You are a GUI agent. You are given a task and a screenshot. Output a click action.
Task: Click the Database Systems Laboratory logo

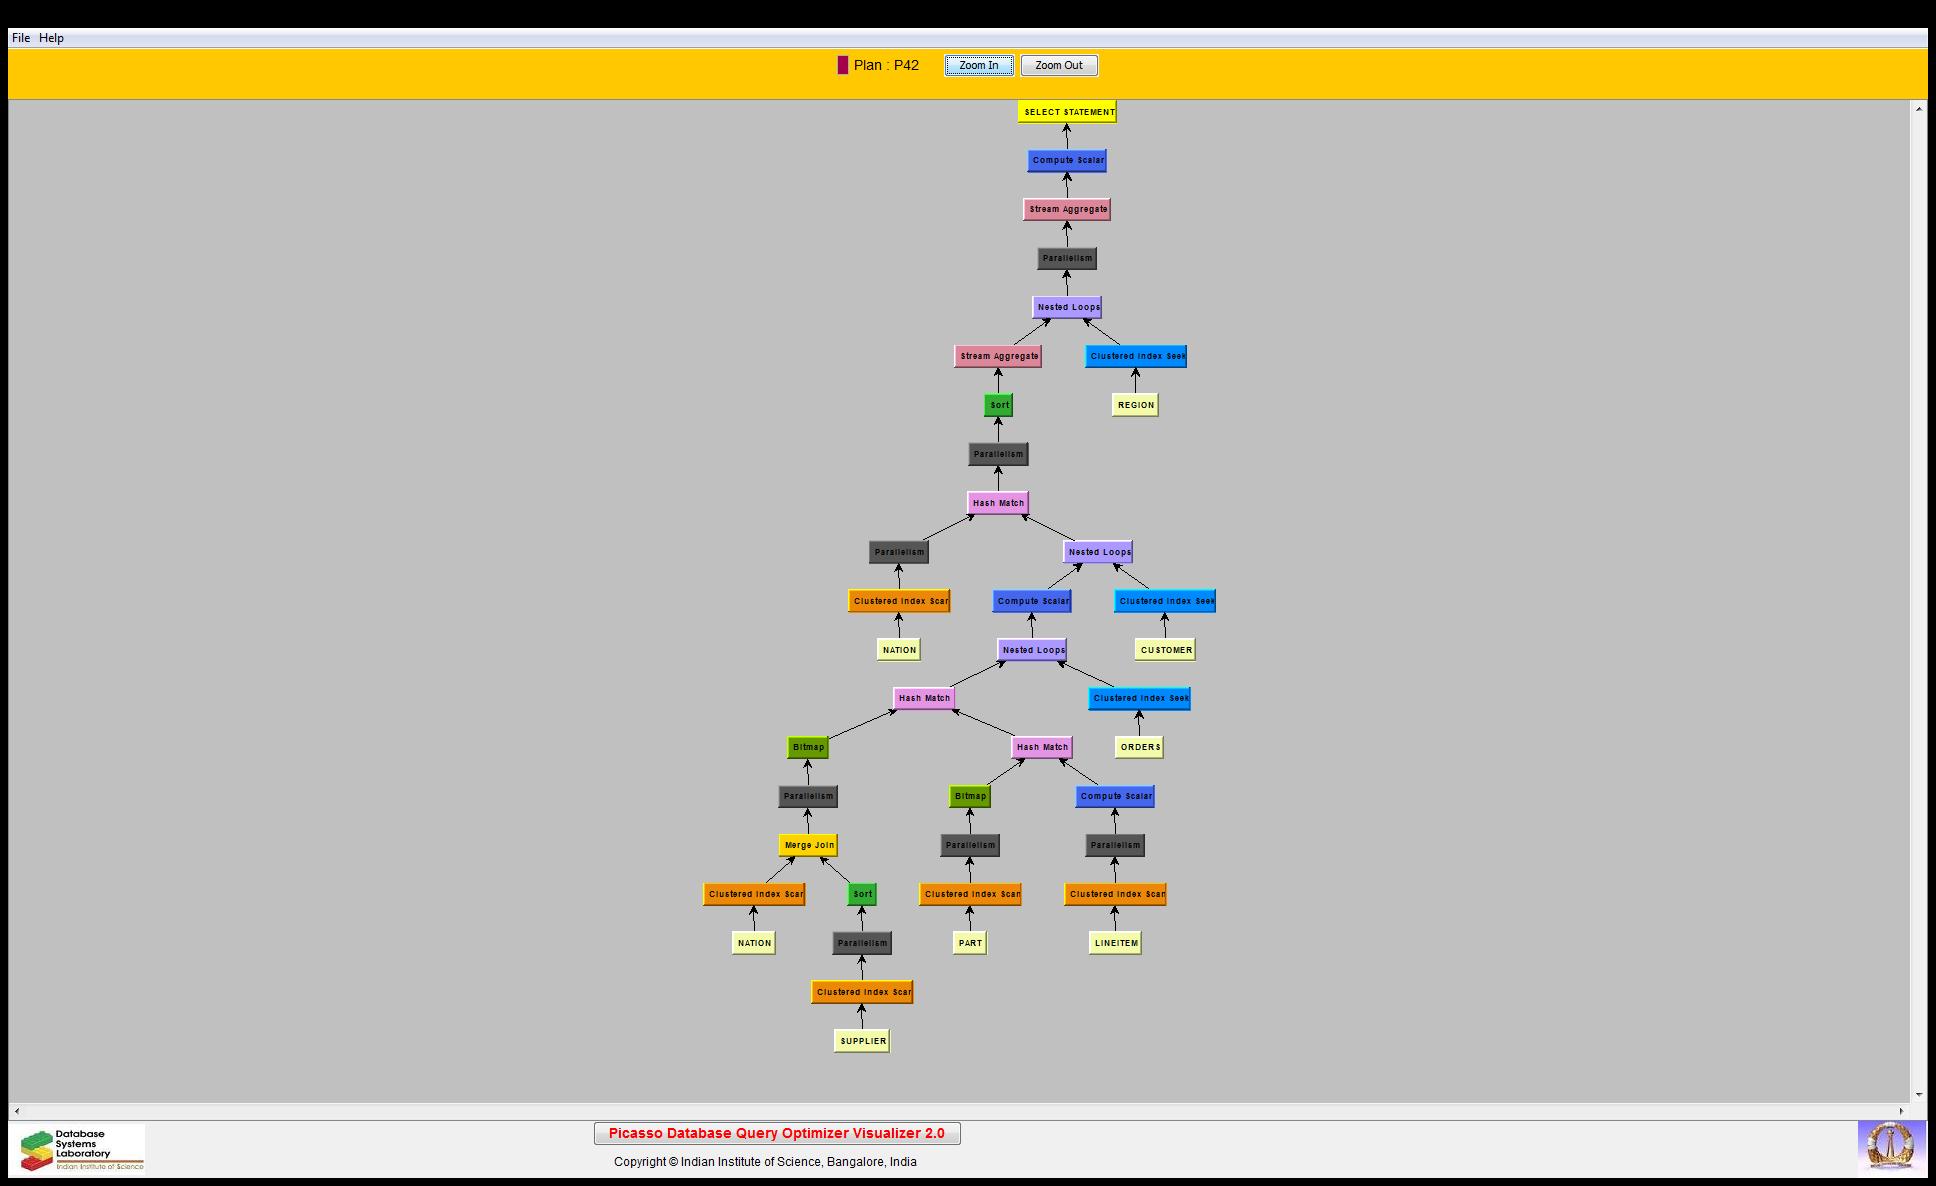82,1149
